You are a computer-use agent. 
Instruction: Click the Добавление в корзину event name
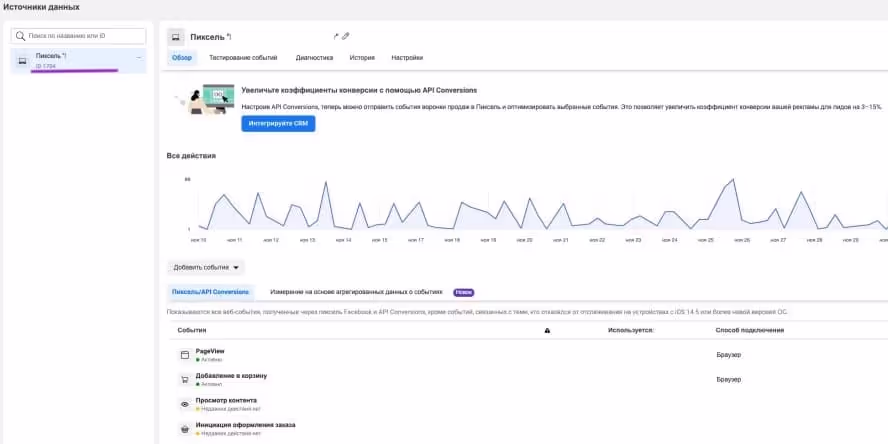(x=231, y=375)
